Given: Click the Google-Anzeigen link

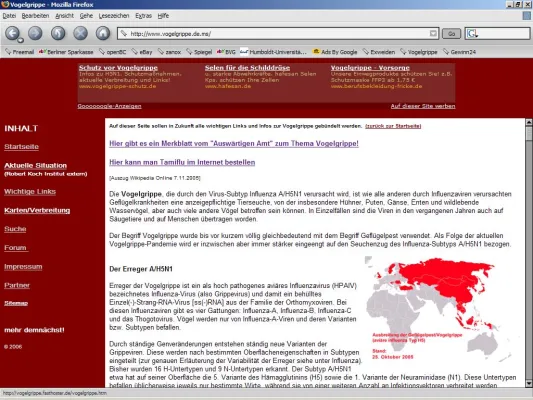Looking at the screenshot, I should click(109, 106).
